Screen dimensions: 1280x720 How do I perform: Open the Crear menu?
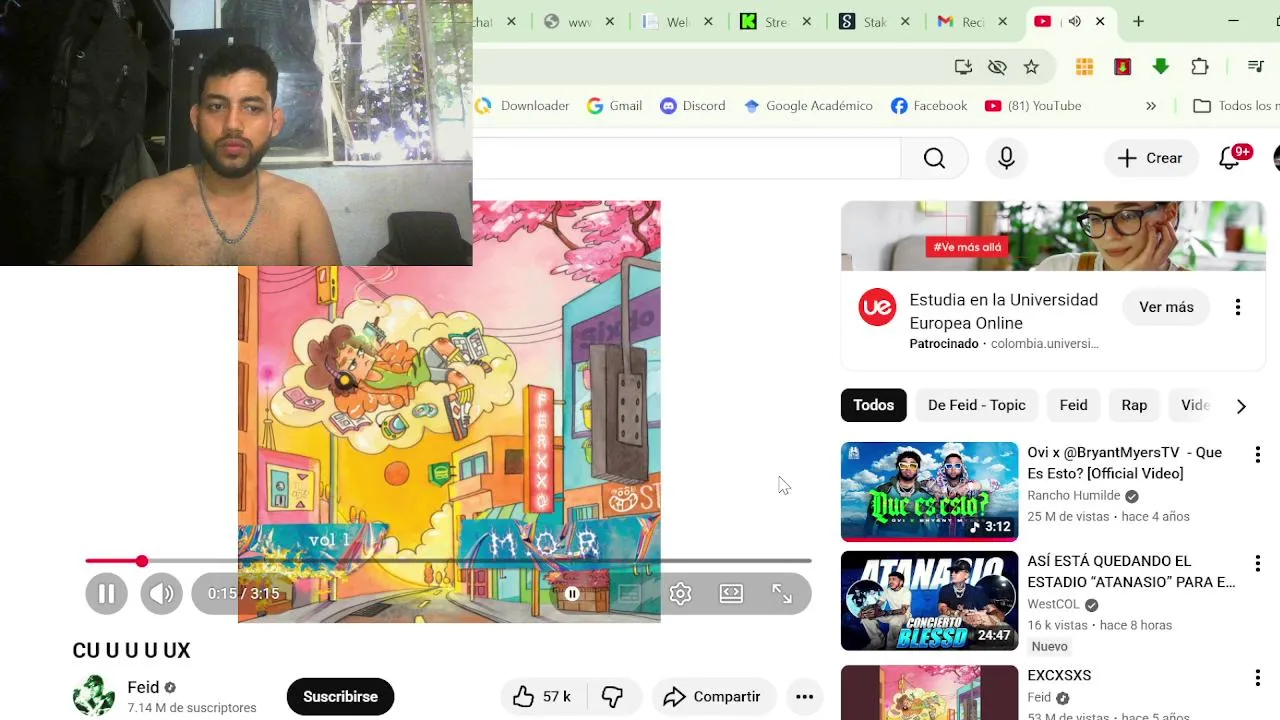click(1150, 158)
